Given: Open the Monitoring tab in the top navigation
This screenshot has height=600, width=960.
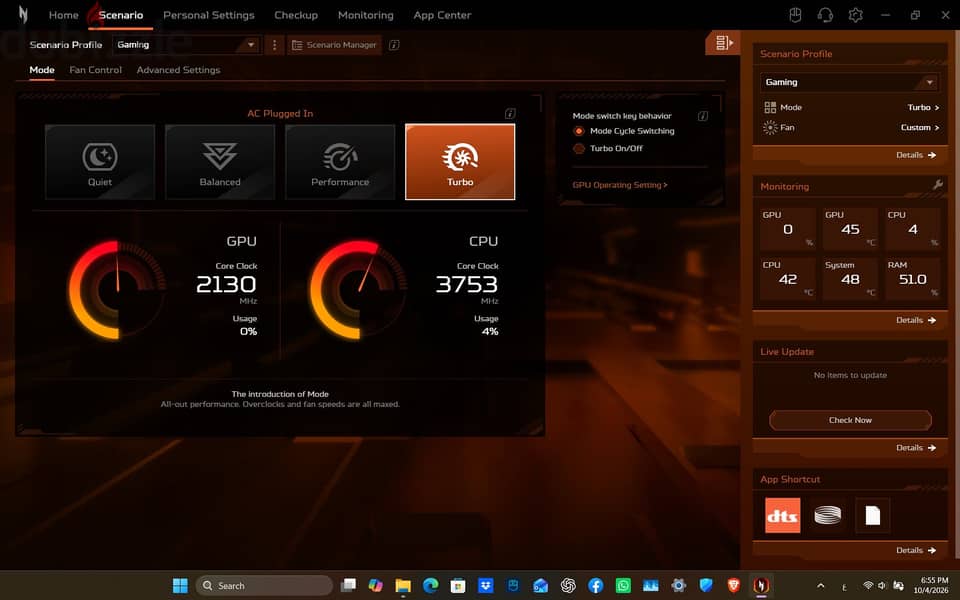Looking at the screenshot, I should point(366,15).
